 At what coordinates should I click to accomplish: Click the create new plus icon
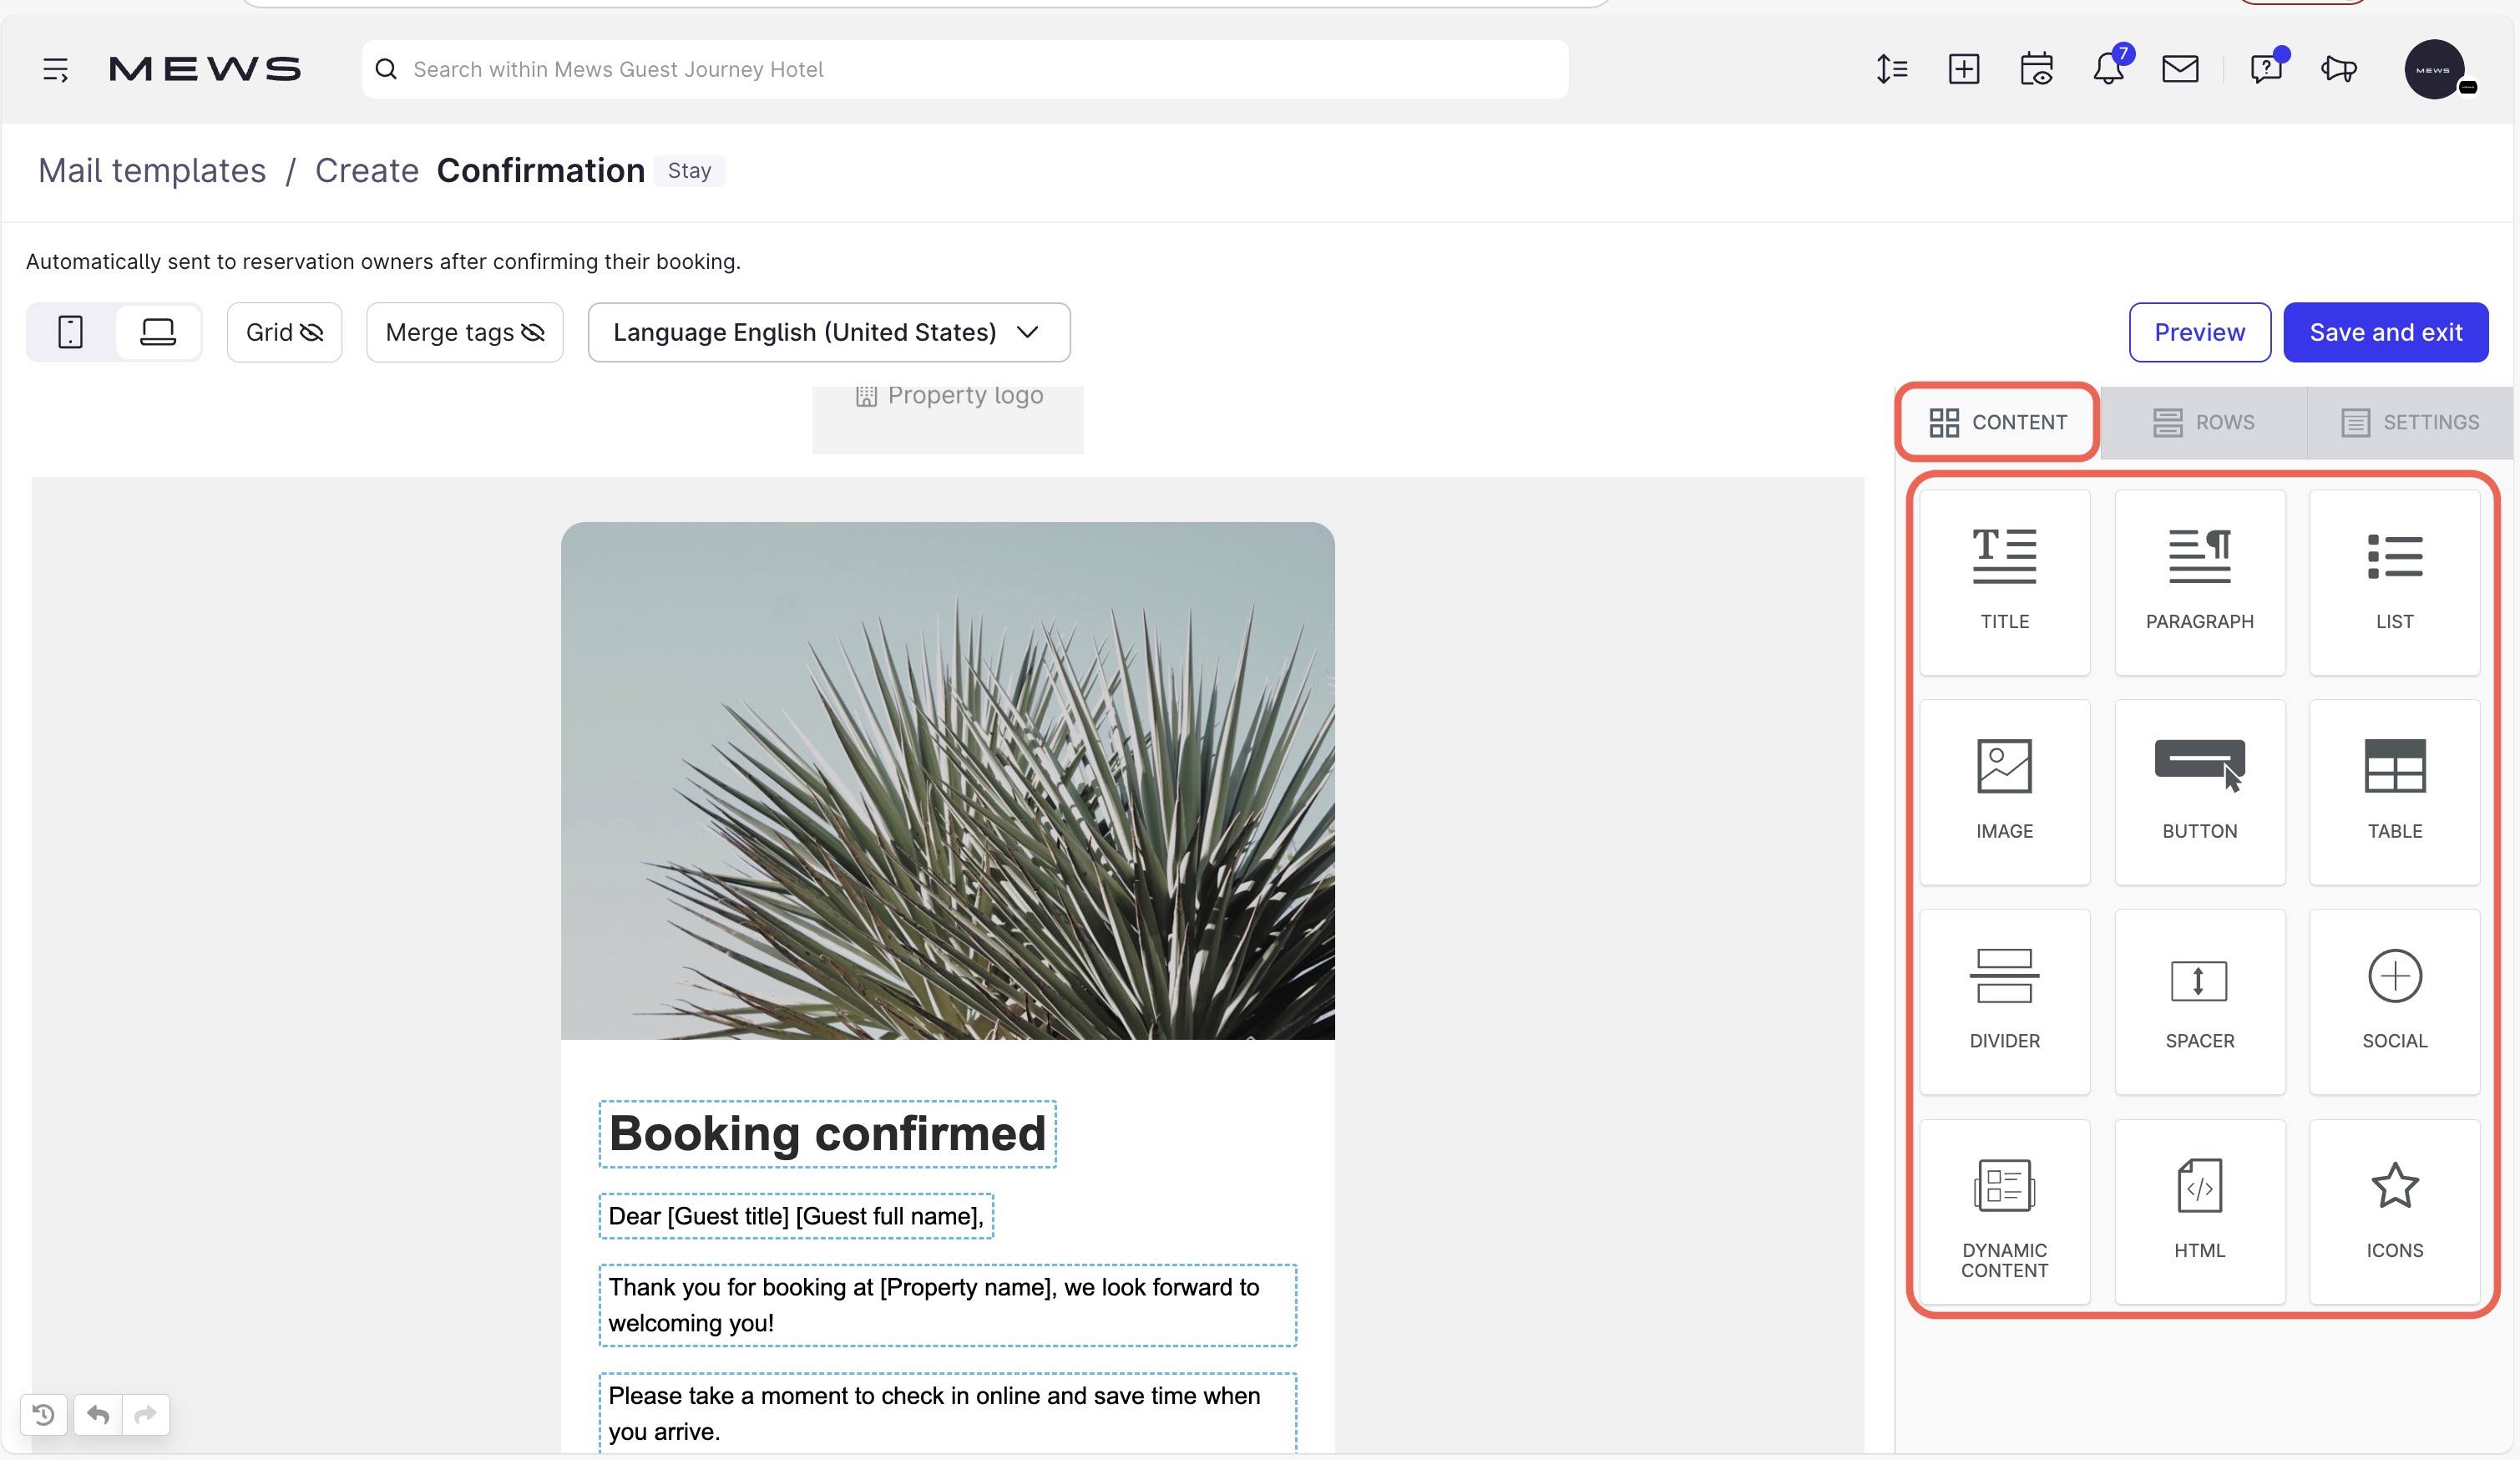tap(1964, 69)
